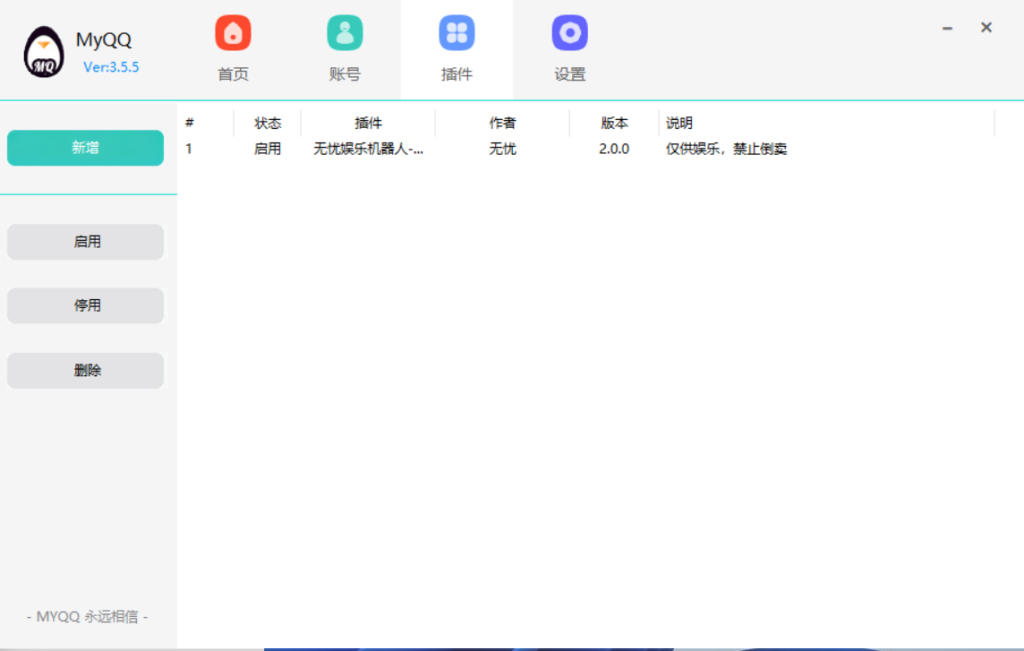Sort by the 作者 column header
This screenshot has height=651, width=1024.
point(502,124)
